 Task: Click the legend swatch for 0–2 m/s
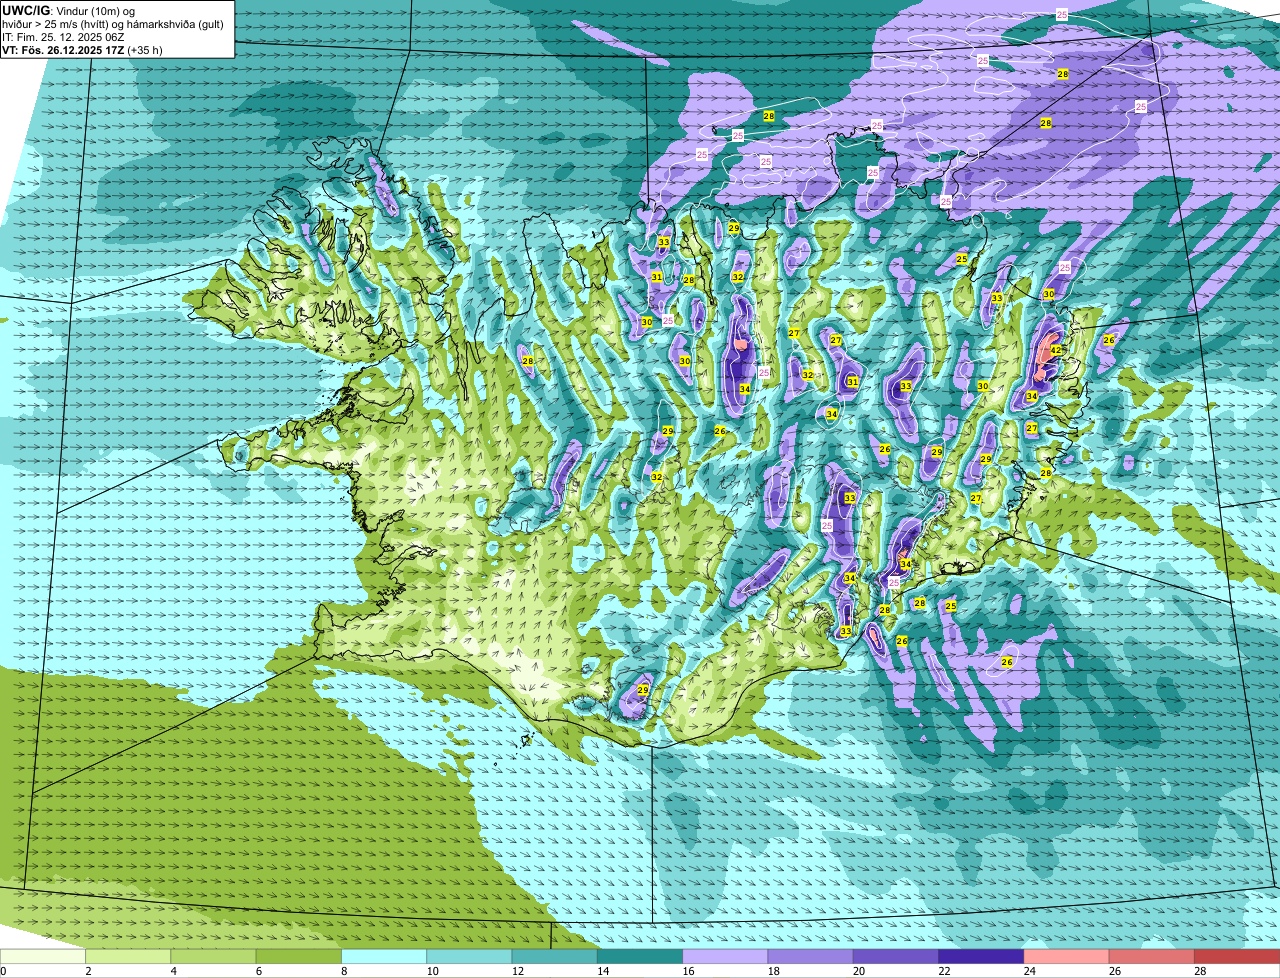pos(43,956)
